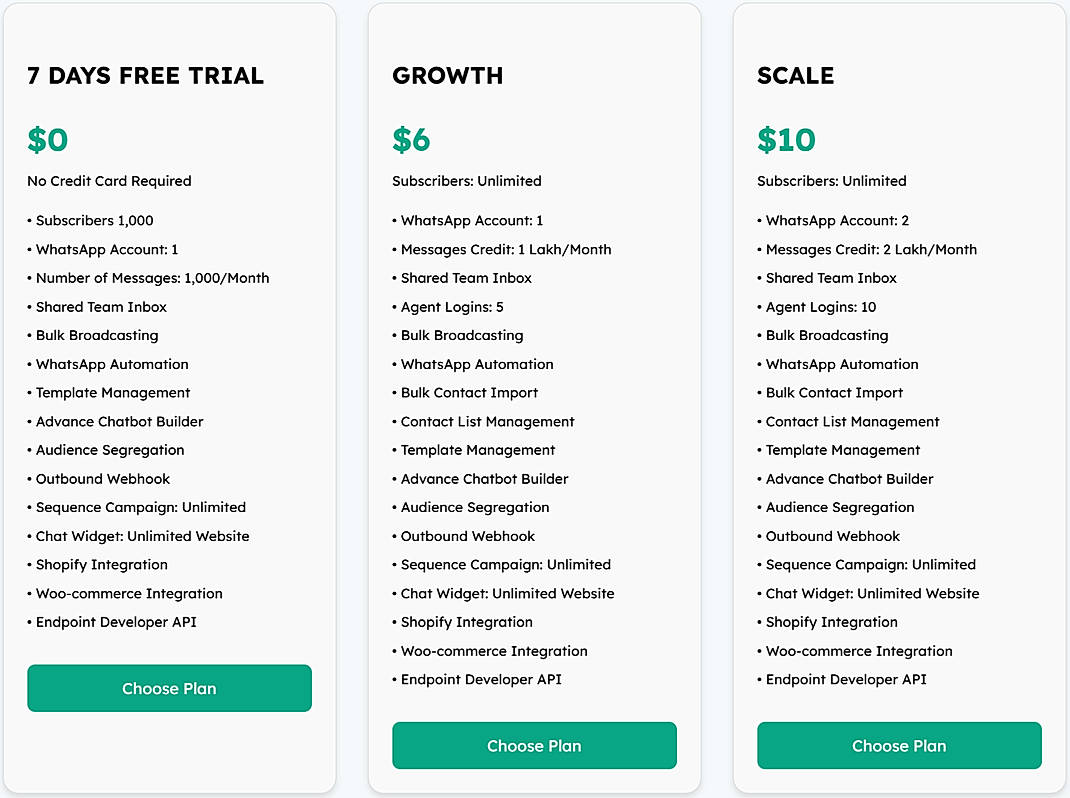This screenshot has height=798, width=1070.
Task: Click Choose Plan under the Growth plan
Action: 534,745
